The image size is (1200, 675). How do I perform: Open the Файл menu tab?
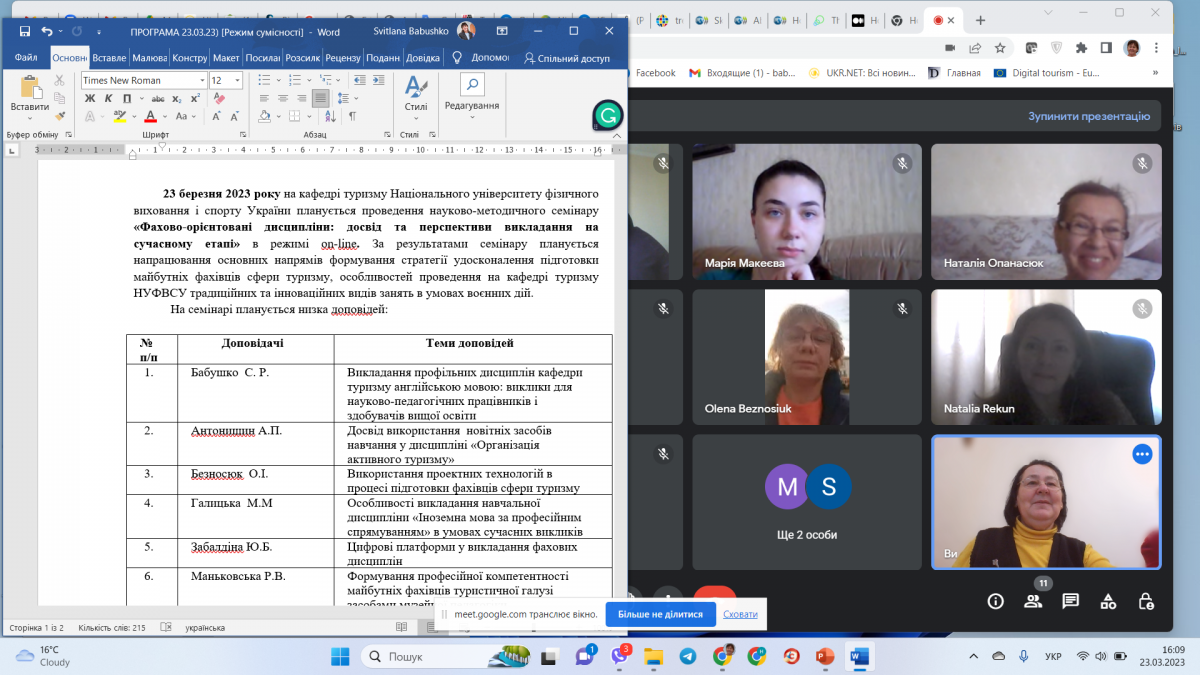click(27, 58)
